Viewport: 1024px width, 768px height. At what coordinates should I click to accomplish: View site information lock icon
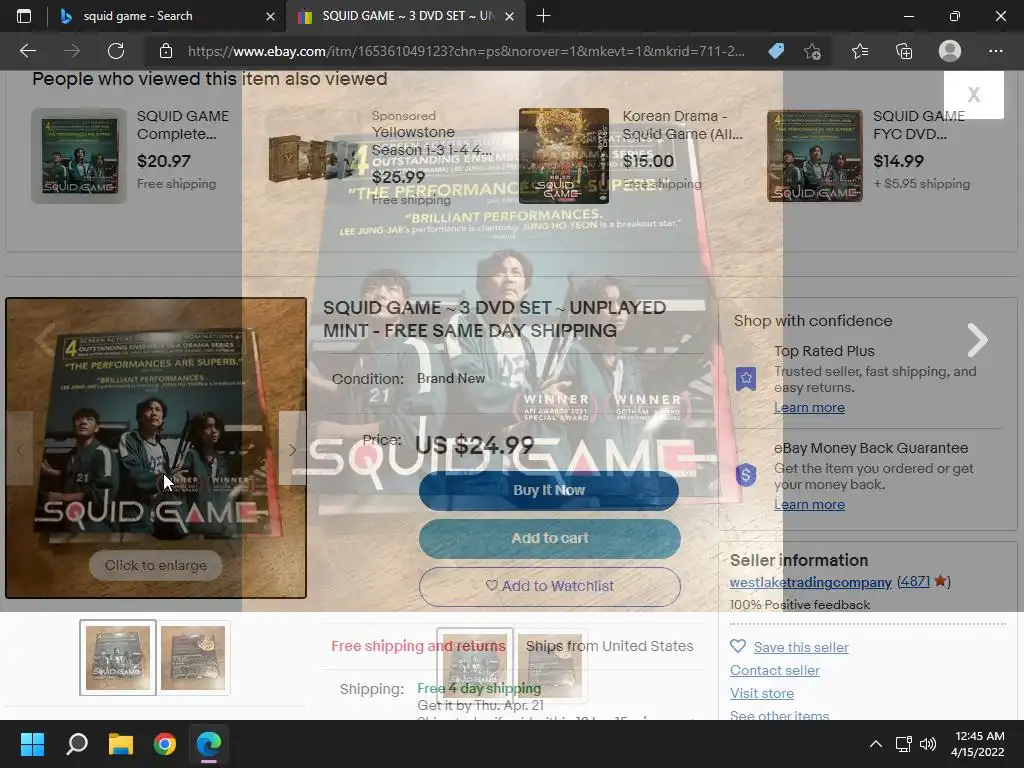166,51
